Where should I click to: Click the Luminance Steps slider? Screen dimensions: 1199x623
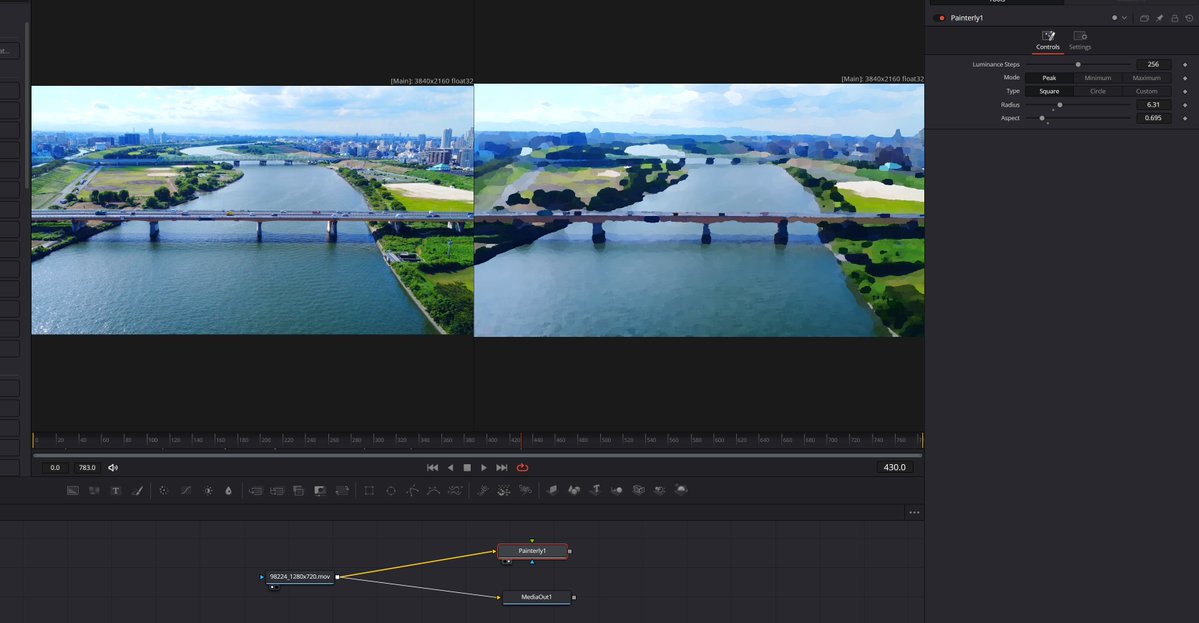[1078, 65]
